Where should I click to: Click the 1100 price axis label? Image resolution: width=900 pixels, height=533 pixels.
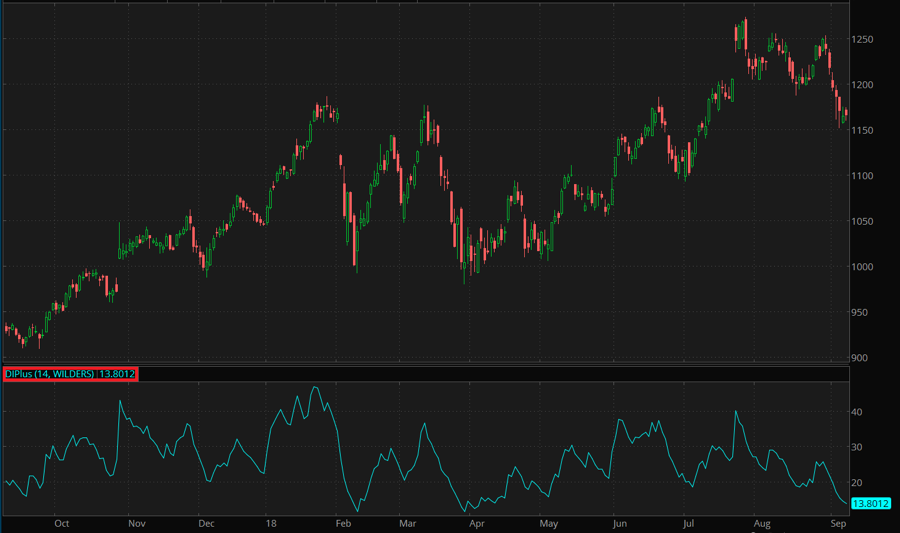864,176
